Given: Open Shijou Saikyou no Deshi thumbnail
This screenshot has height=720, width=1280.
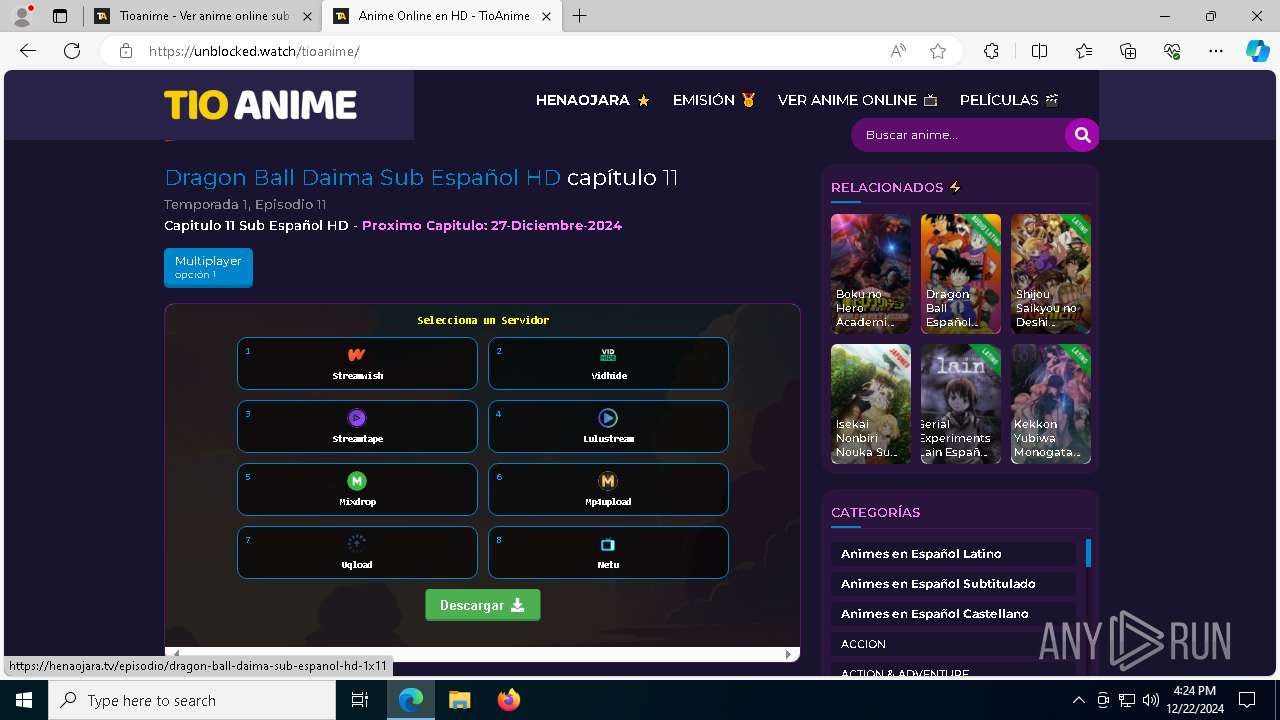Looking at the screenshot, I should click(x=1051, y=274).
